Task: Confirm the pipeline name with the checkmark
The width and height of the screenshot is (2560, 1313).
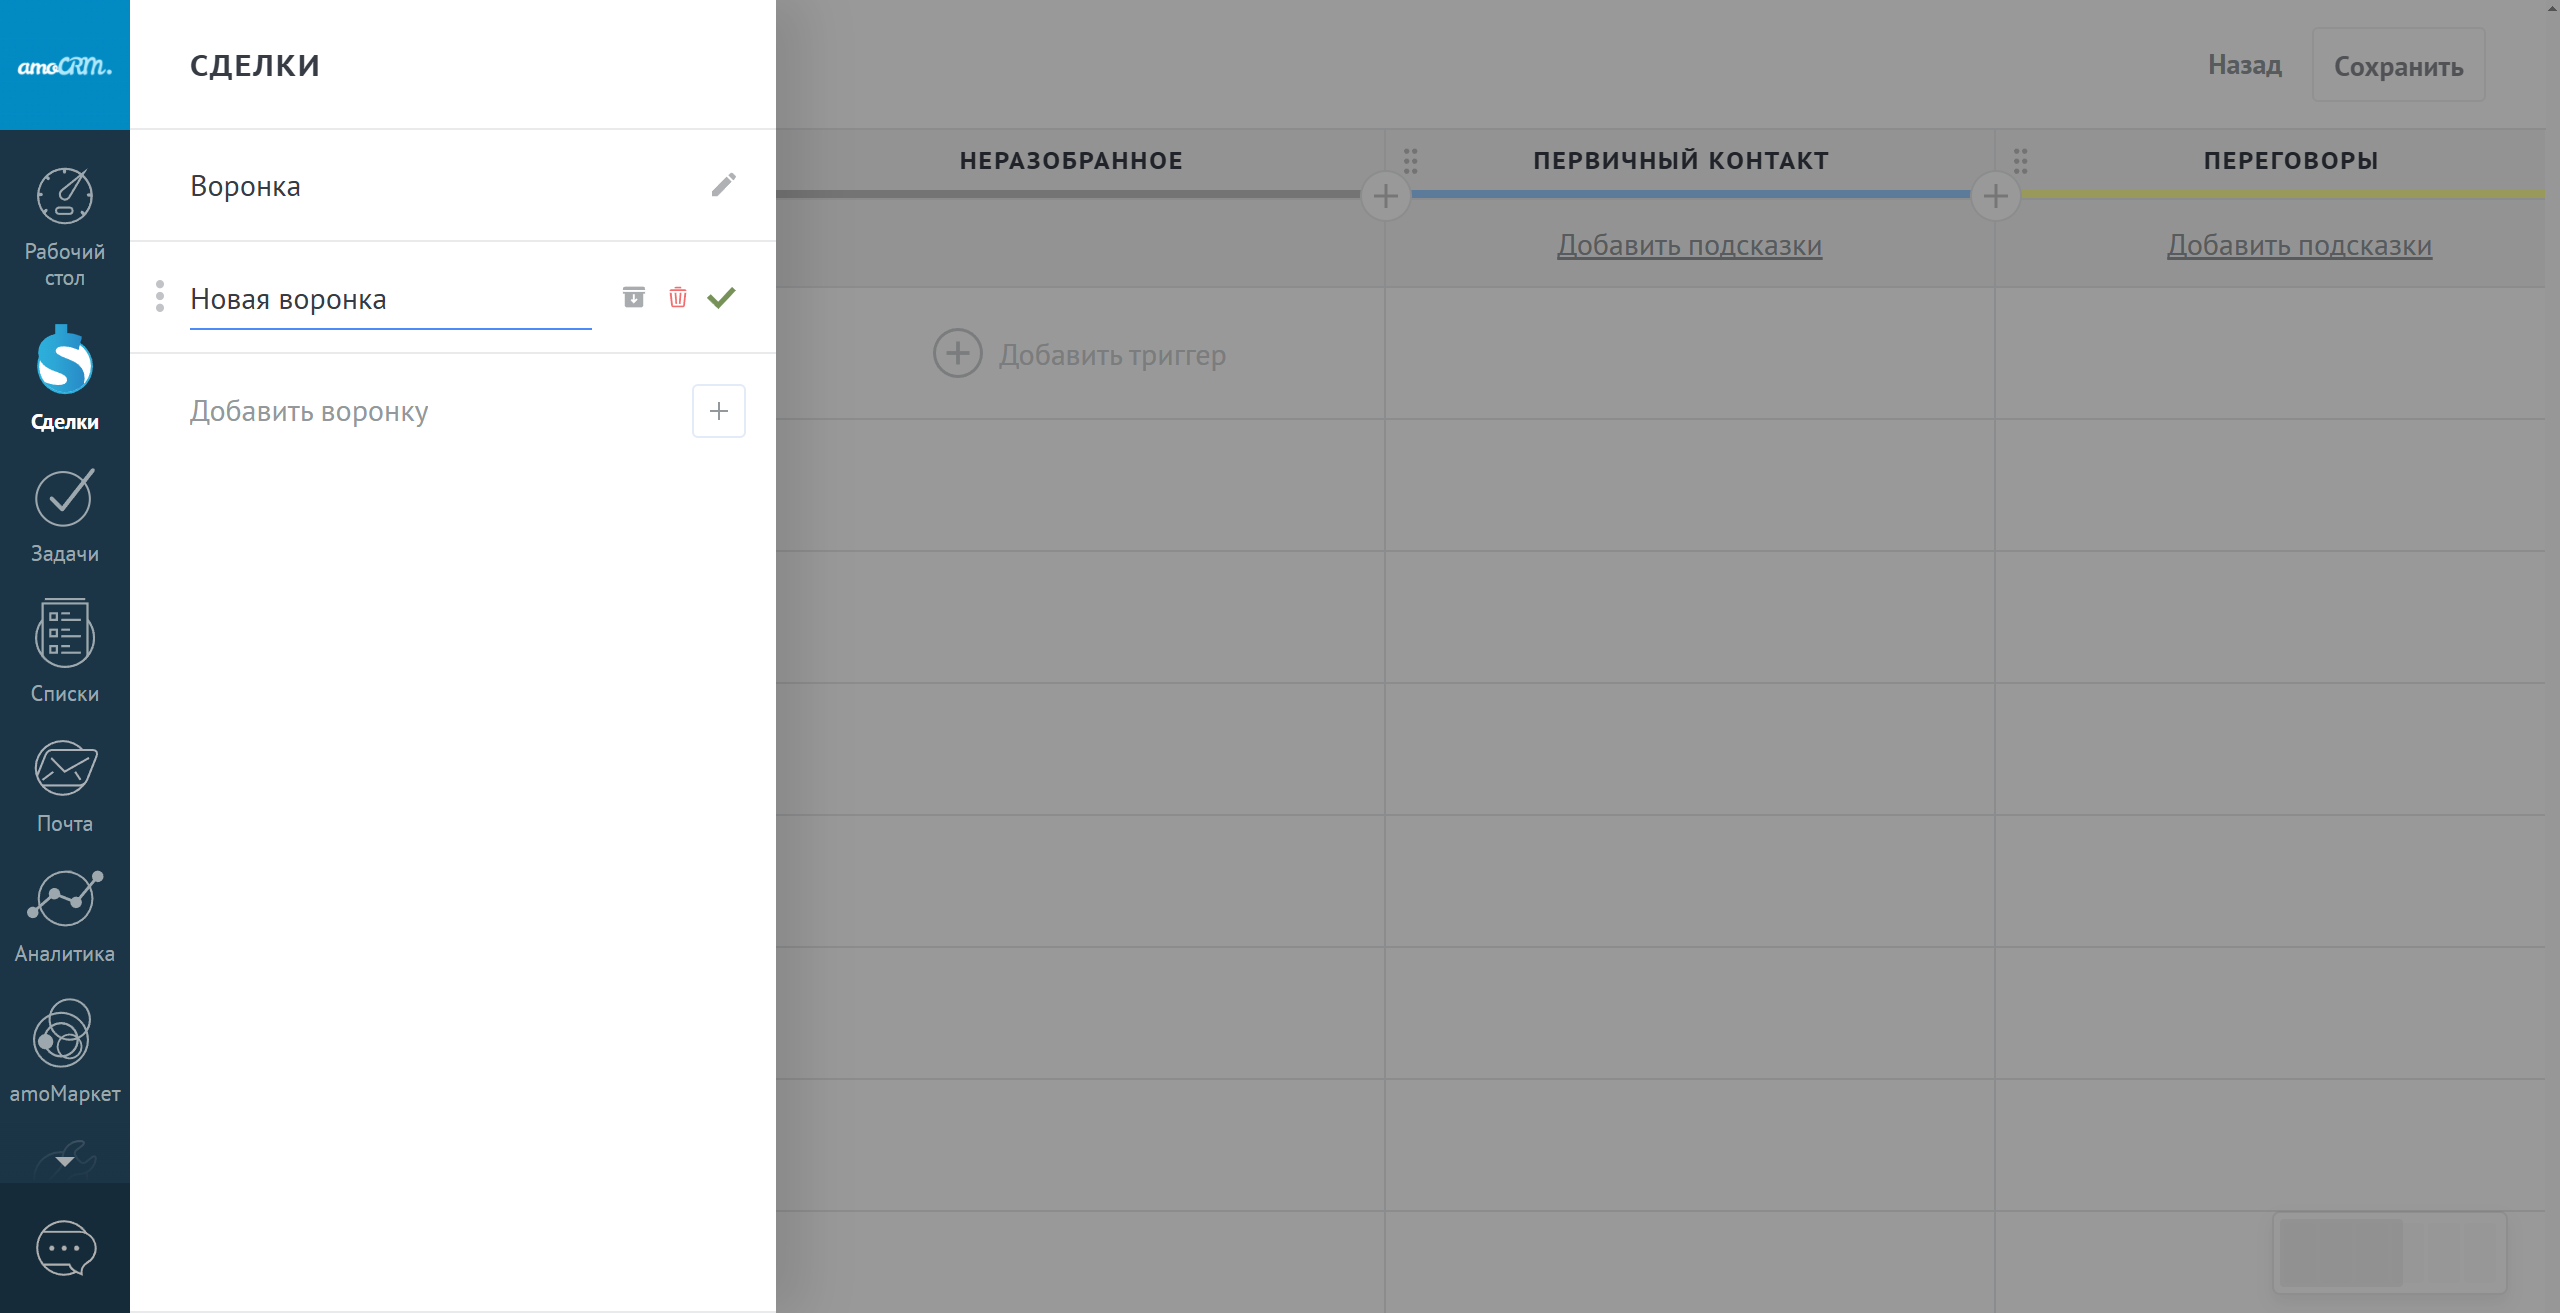Action: click(721, 297)
